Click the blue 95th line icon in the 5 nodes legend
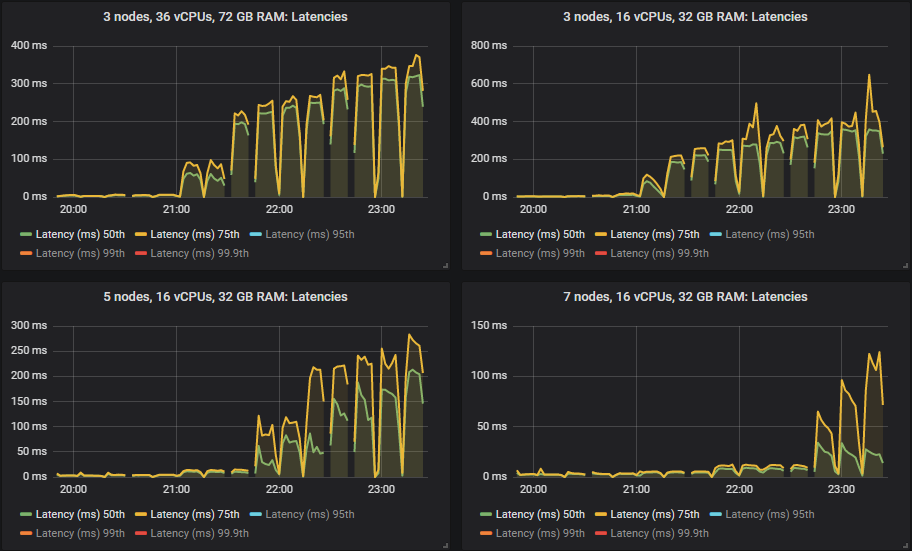This screenshot has height=551, width=912. click(x=257, y=515)
